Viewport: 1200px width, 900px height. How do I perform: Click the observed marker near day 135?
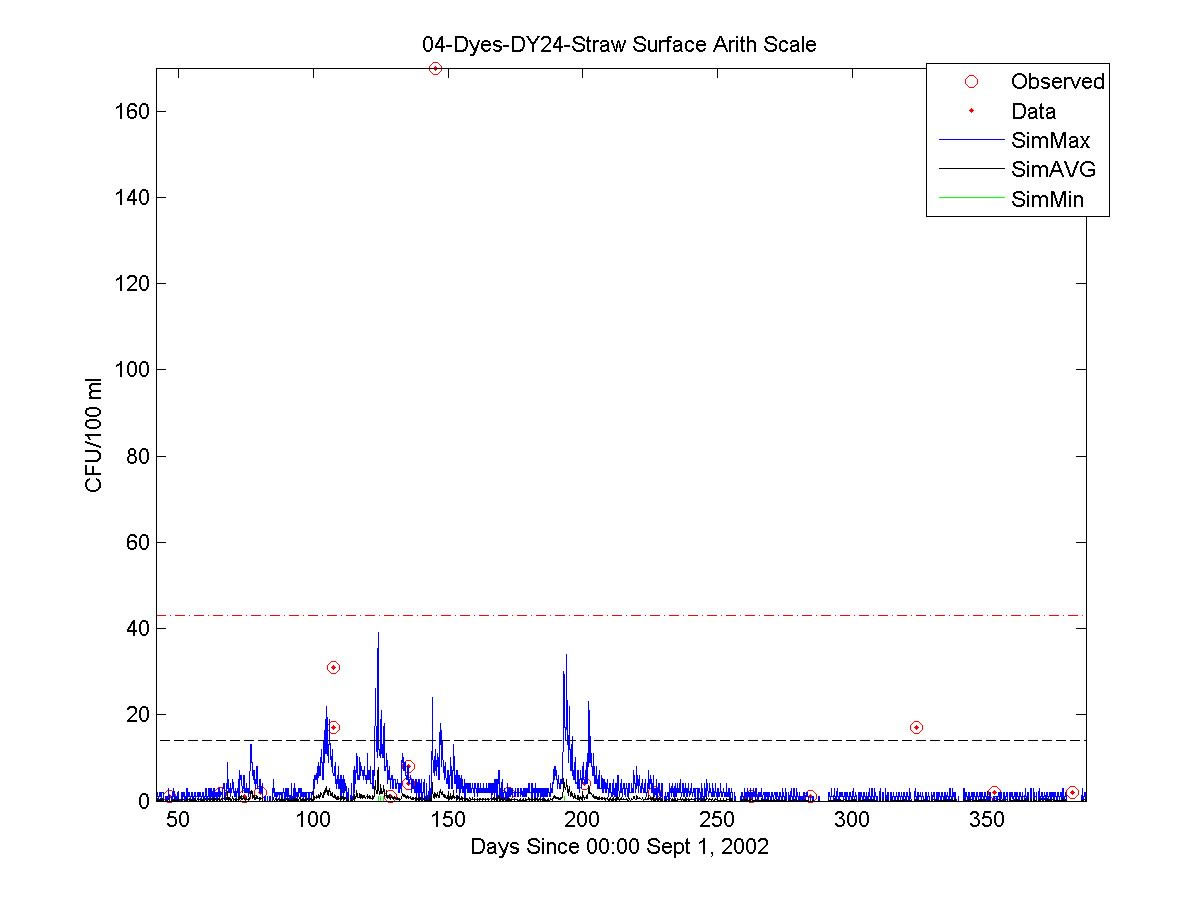coord(408,766)
